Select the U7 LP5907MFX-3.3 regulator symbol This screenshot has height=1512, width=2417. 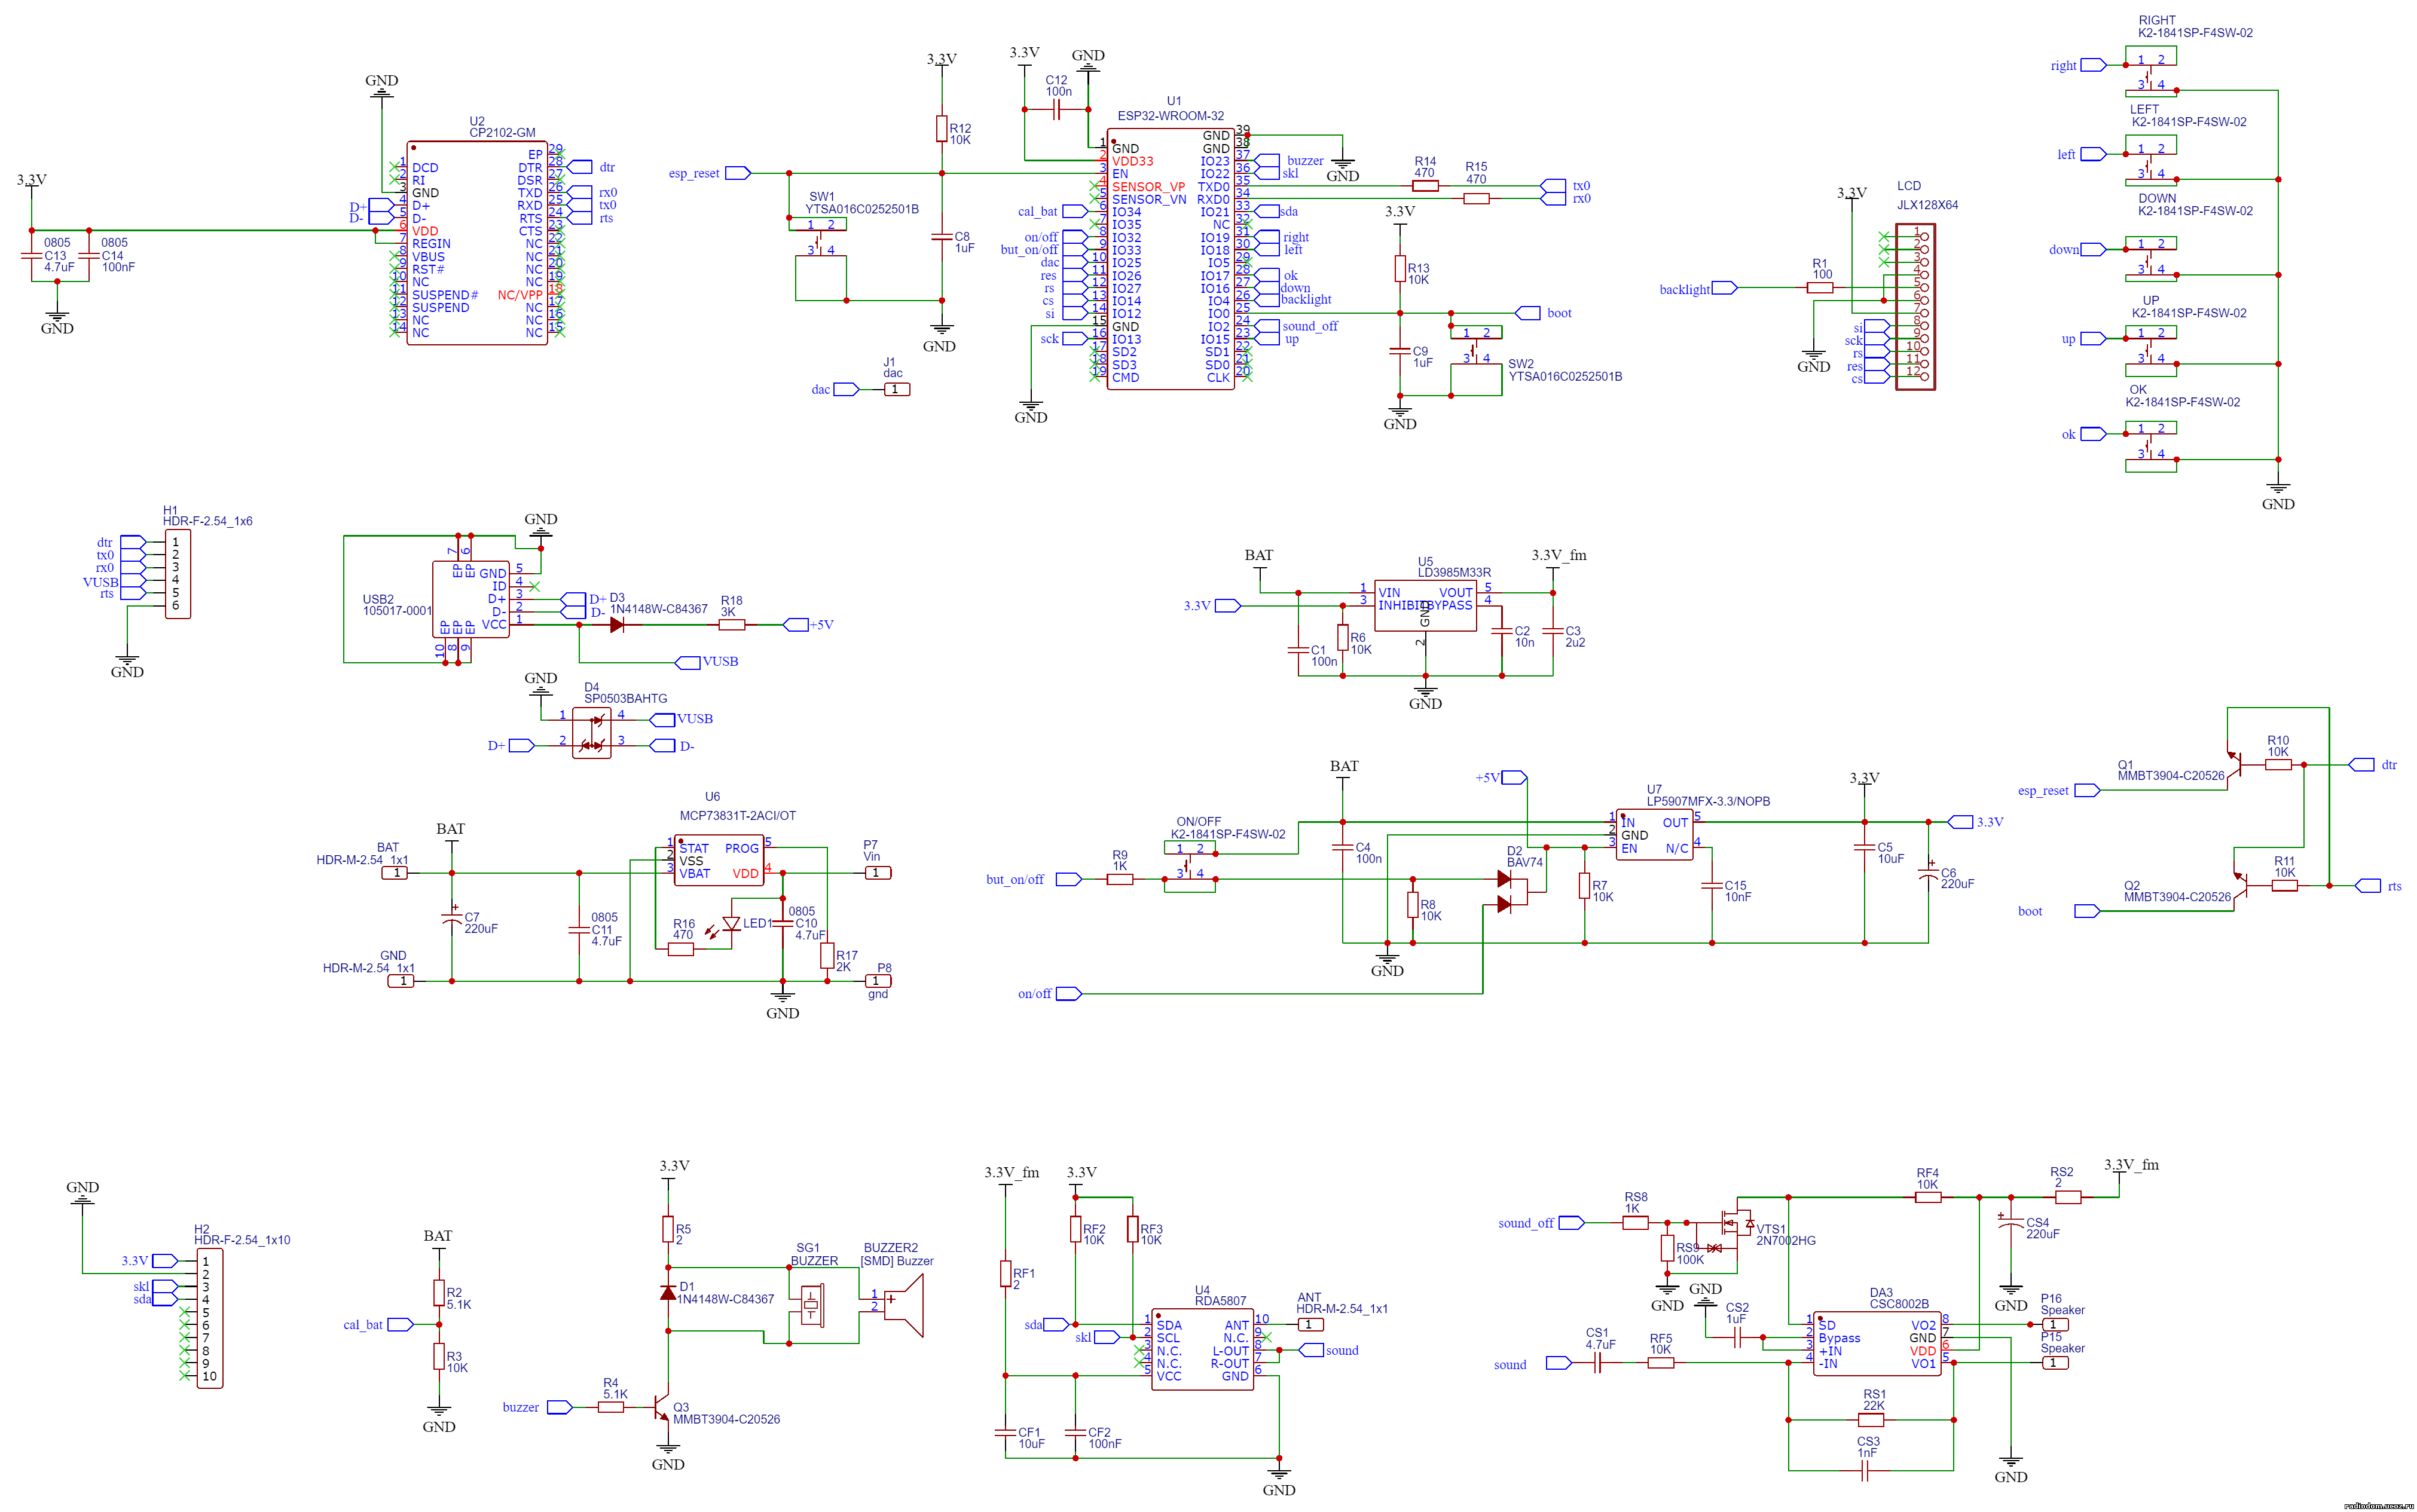point(1654,835)
